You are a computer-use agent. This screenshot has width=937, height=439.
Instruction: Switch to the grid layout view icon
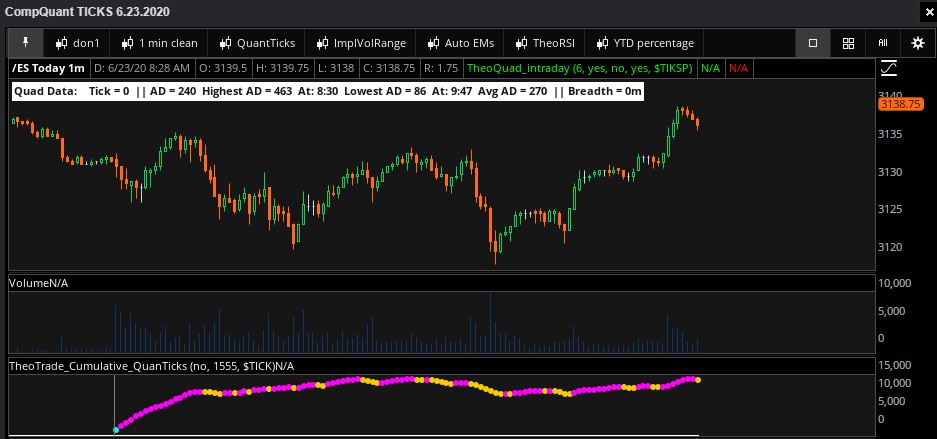pos(847,43)
